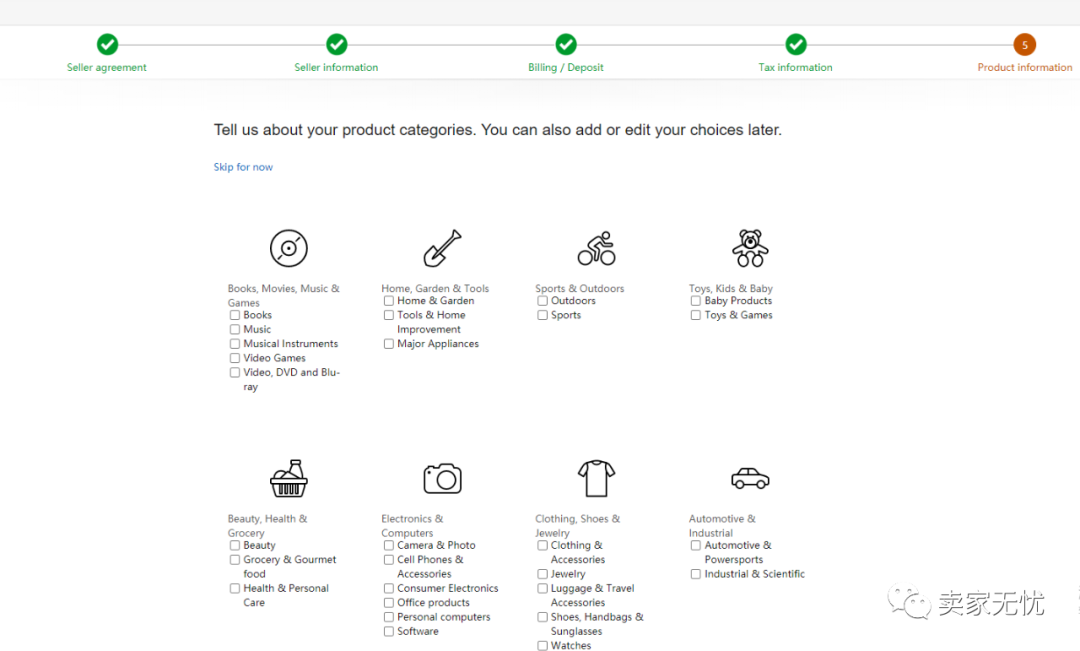The height and width of the screenshot is (651, 1080).
Task: Check the Books checkbox
Action: (235, 315)
